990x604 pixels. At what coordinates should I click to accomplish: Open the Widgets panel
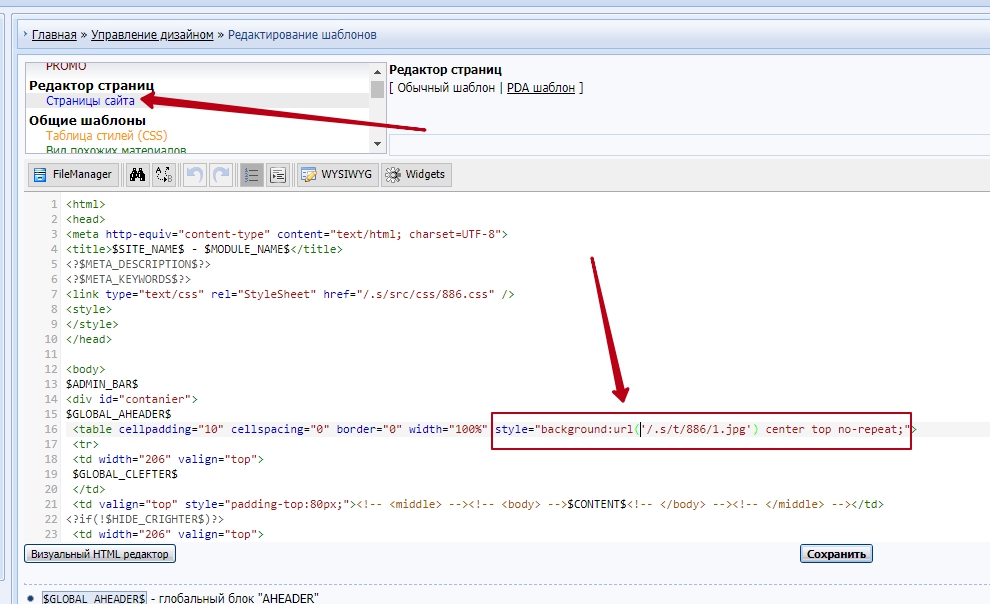click(x=415, y=175)
